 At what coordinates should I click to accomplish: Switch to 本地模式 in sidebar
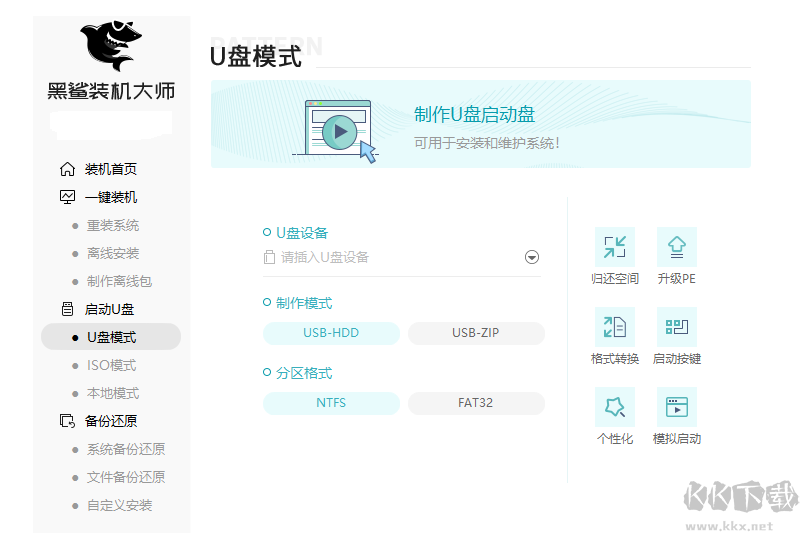coord(113,393)
